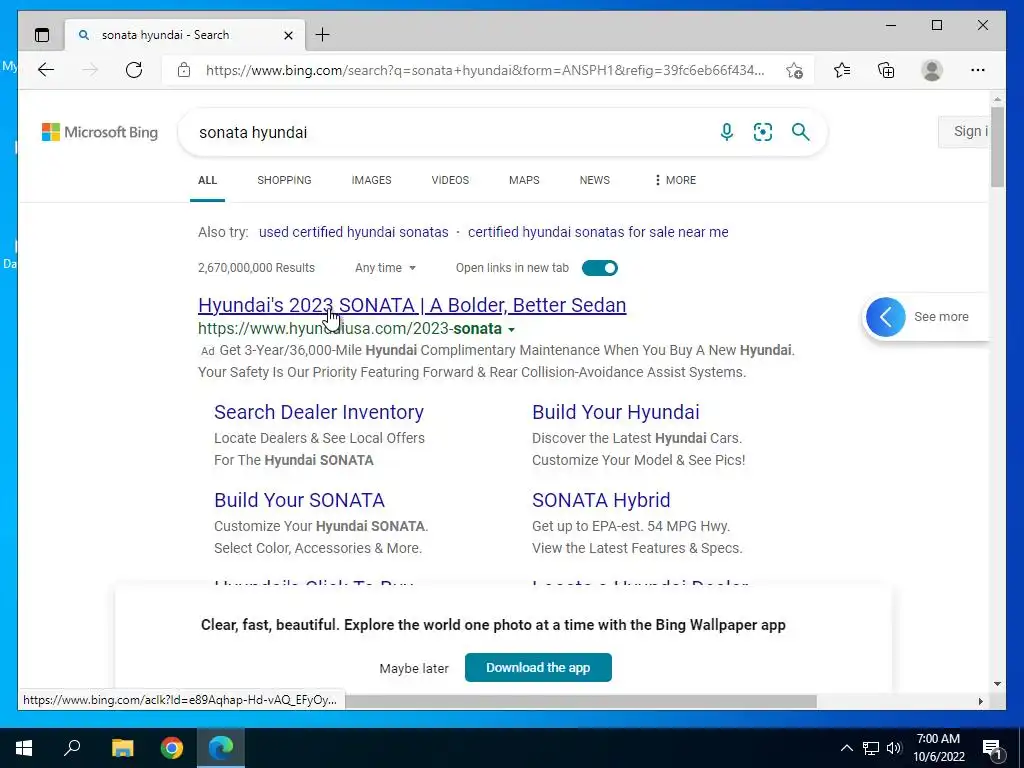Launch Google Chrome from taskbar
The height and width of the screenshot is (768, 1024).
click(x=172, y=748)
